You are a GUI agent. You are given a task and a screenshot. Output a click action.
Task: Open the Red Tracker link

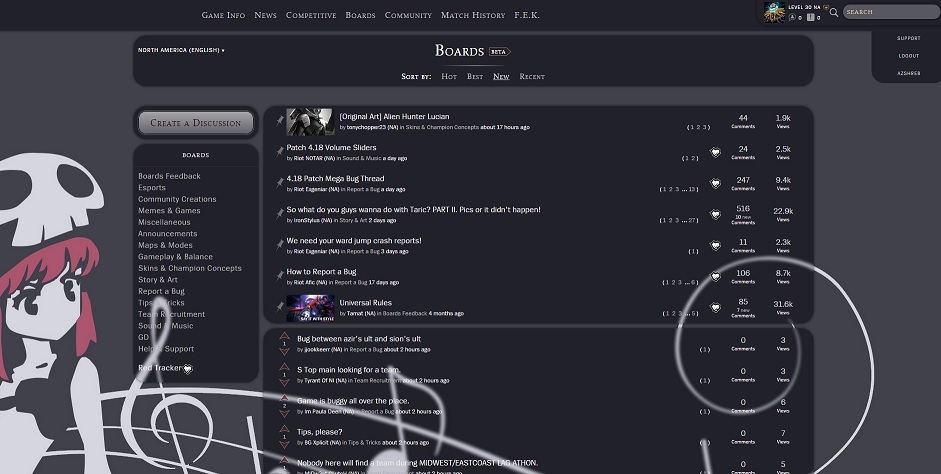160,368
